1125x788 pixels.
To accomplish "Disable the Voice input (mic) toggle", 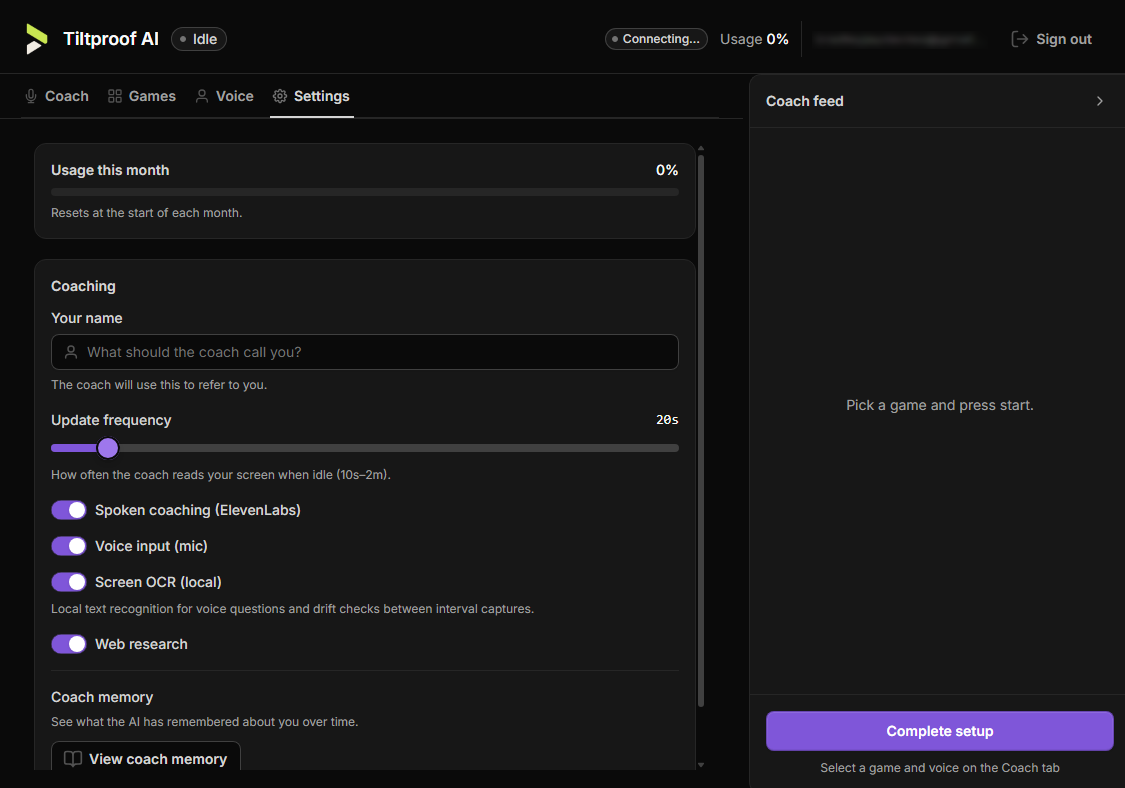I will (69, 546).
